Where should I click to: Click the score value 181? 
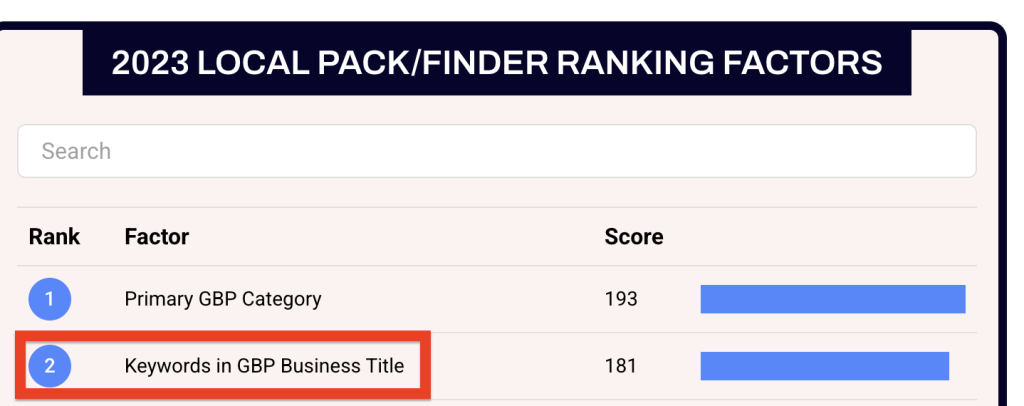coord(621,366)
